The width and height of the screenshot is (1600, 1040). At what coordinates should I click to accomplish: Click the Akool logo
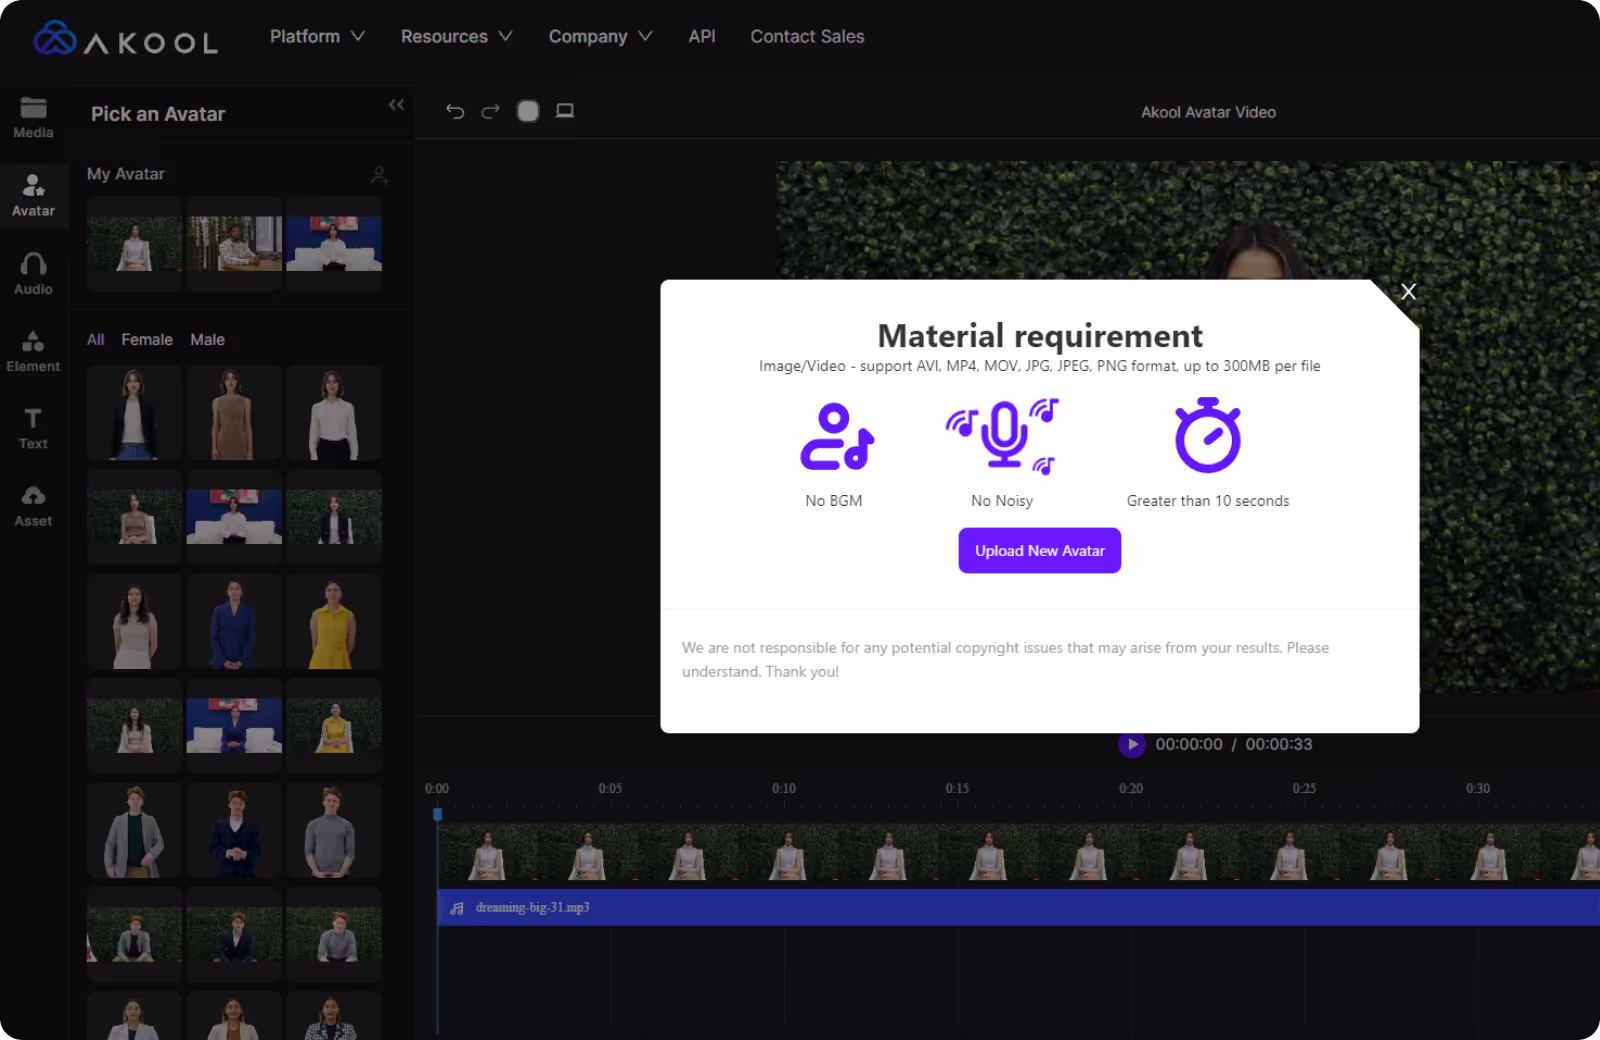point(126,38)
